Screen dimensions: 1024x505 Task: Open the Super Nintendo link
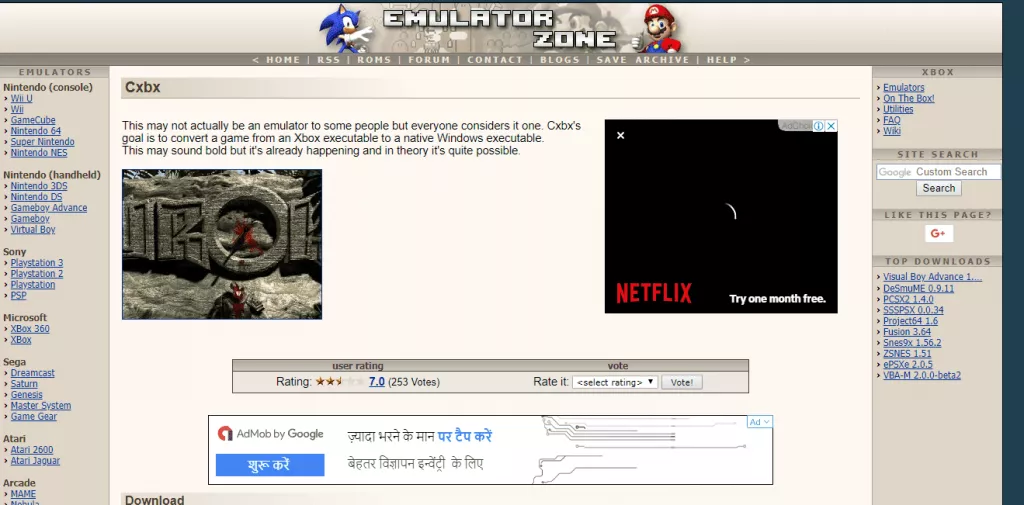[42, 142]
